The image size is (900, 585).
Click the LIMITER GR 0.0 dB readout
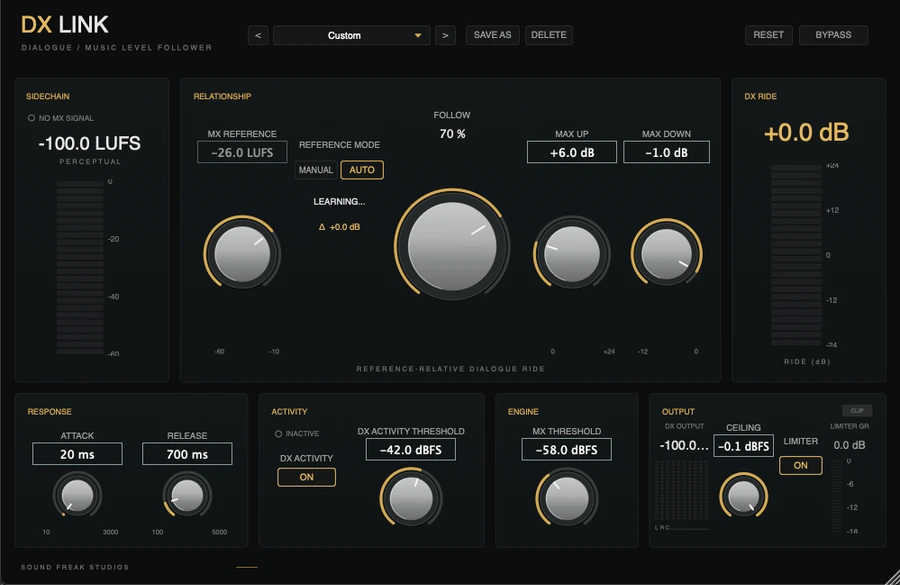coord(849,445)
